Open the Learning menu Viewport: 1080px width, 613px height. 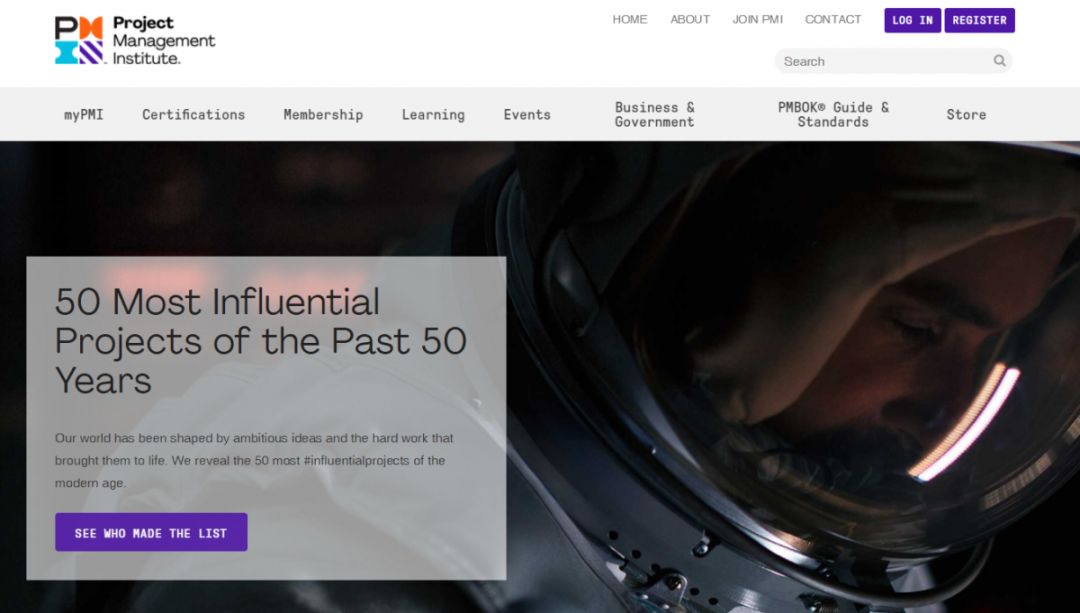tap(433, 114)
